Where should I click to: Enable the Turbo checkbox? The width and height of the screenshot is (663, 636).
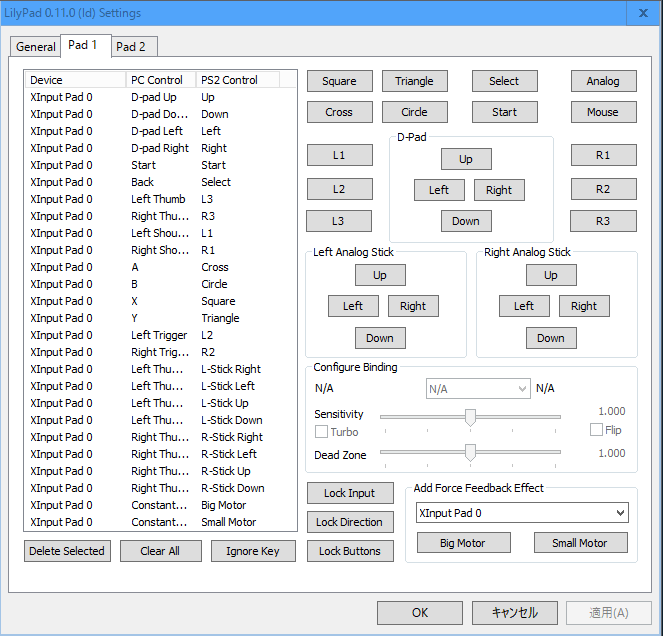[322, 432]
